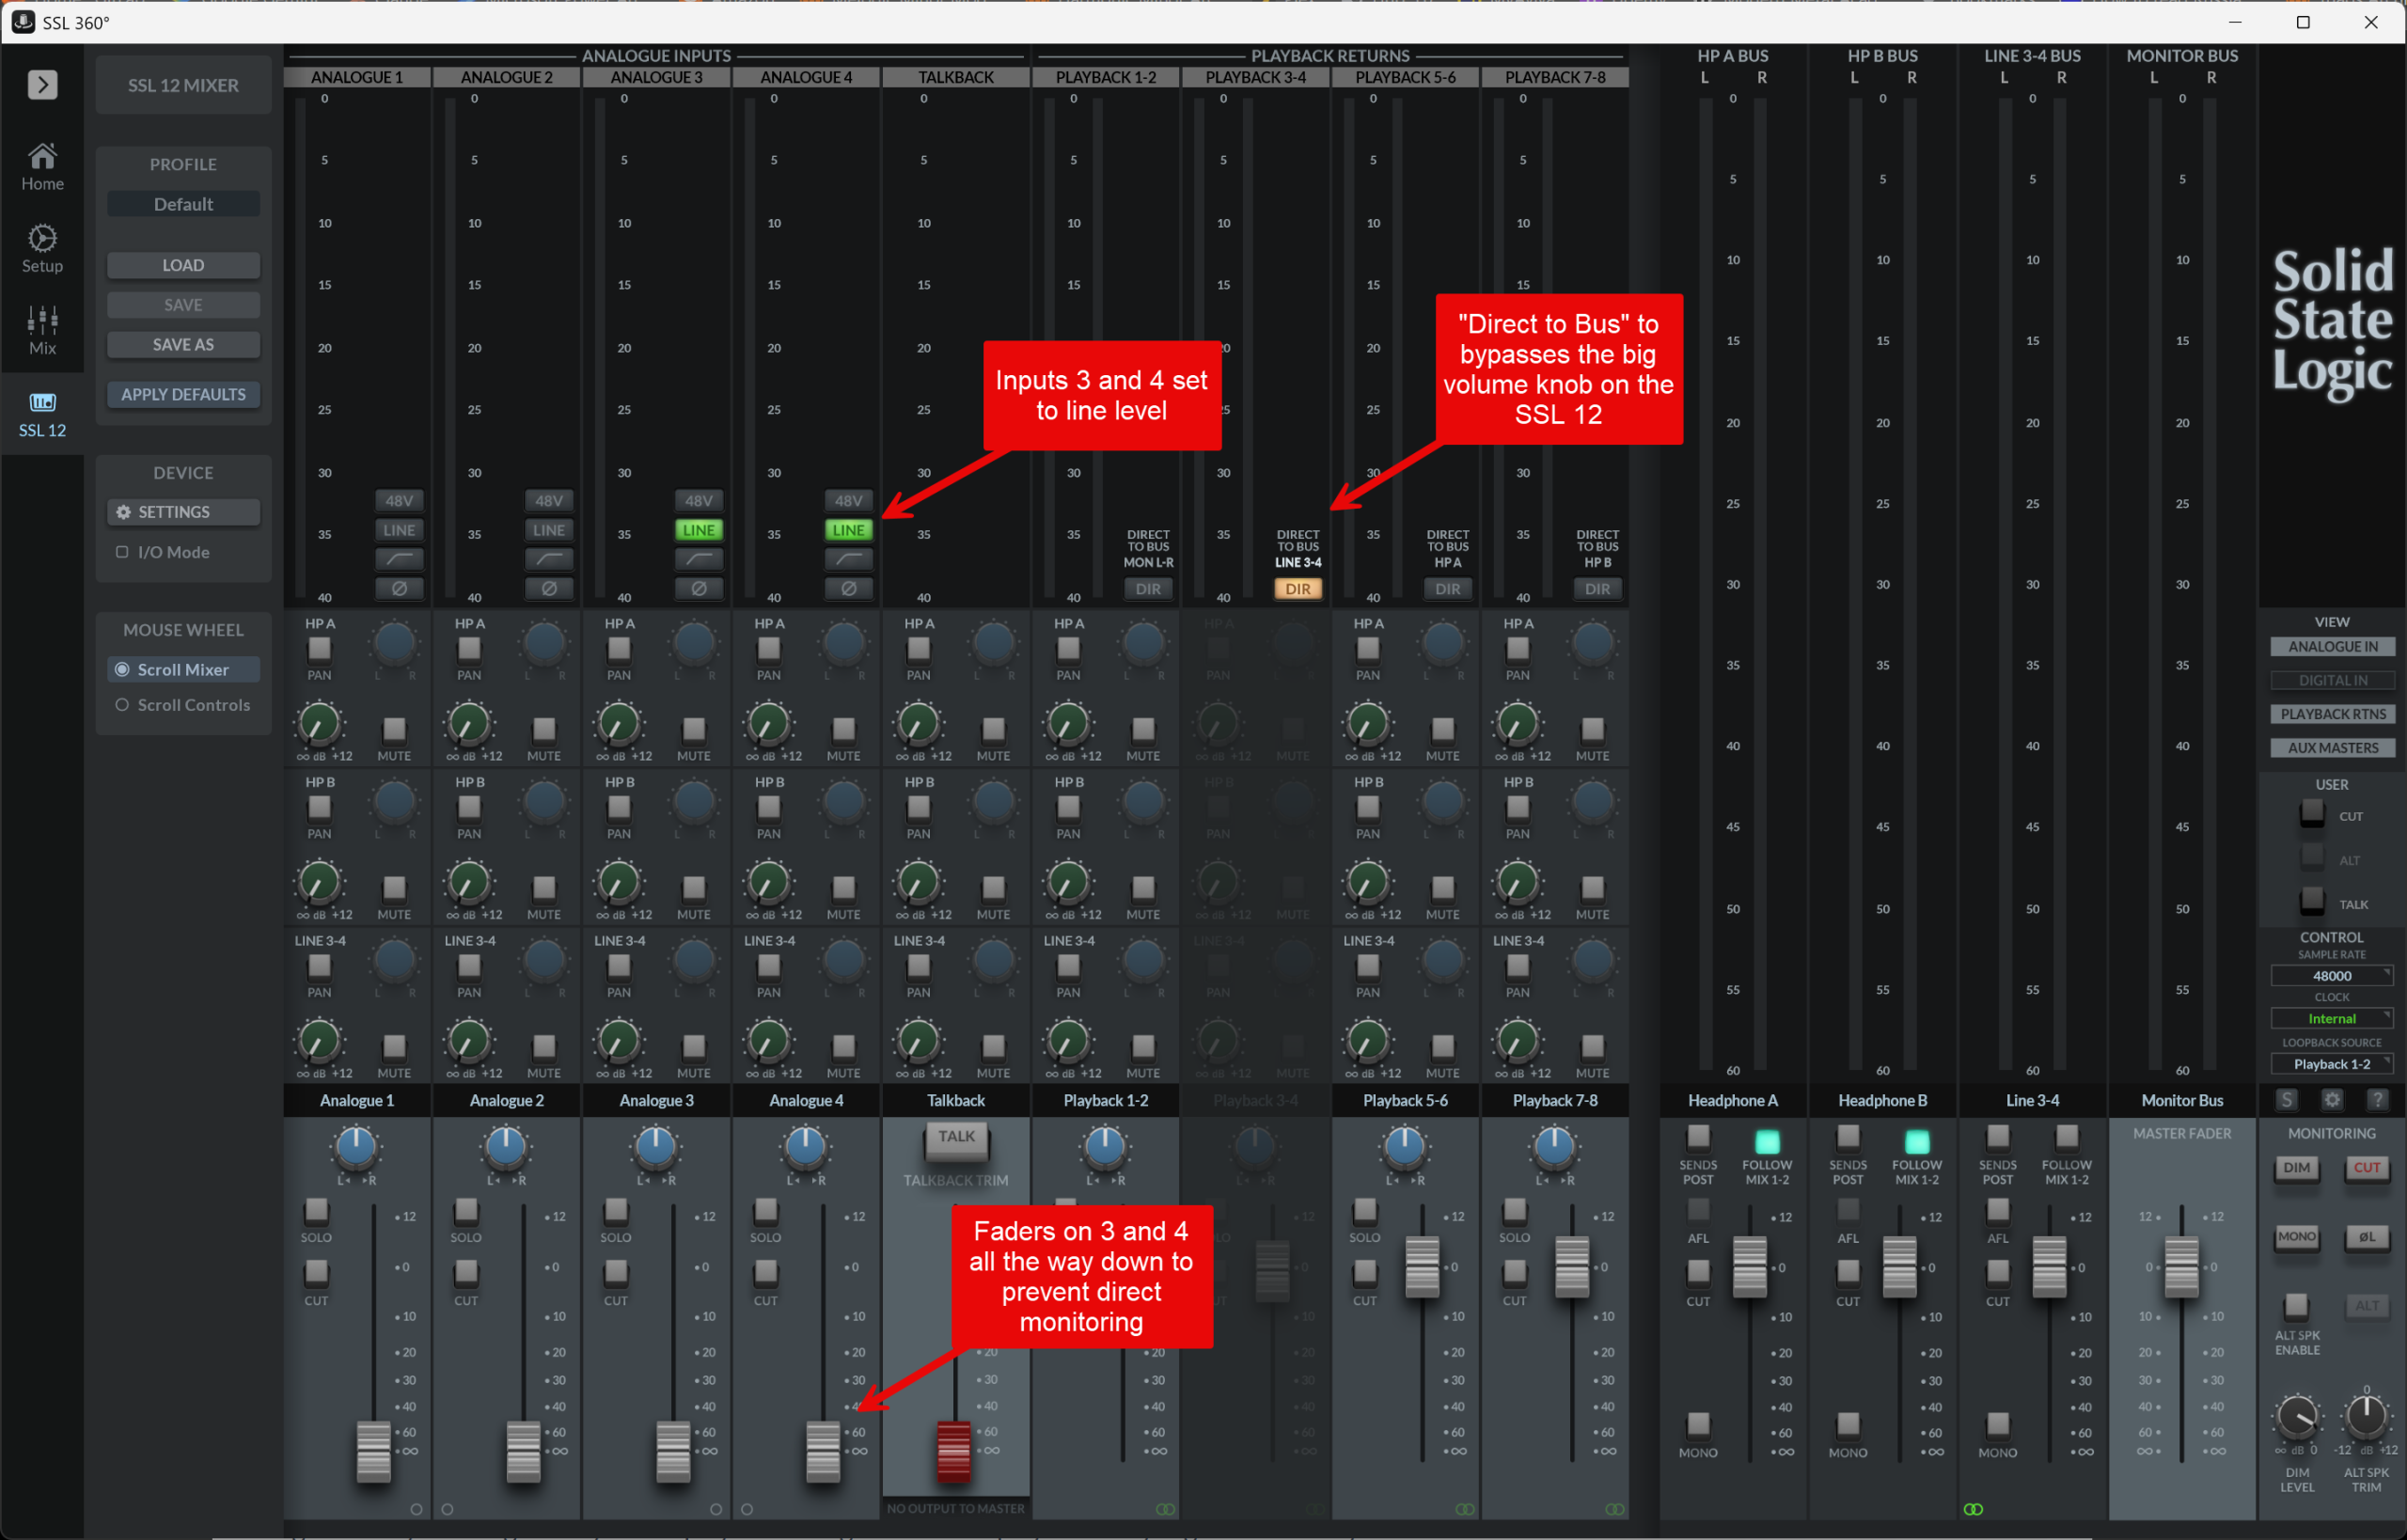Click the Headphone A bus fader handle

click(x=1749, y=1267)
